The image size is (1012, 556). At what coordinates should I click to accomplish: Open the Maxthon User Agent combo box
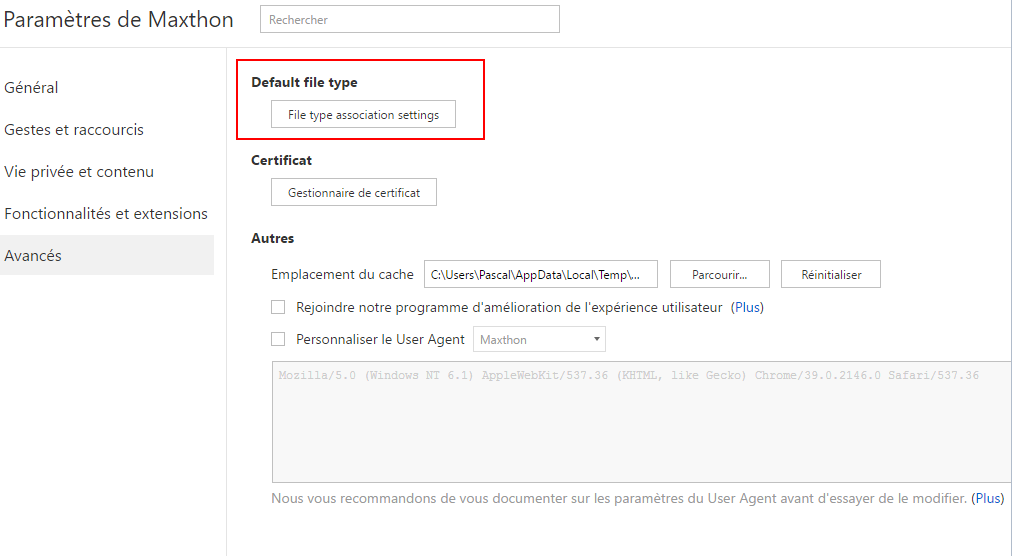coord(539,340)
